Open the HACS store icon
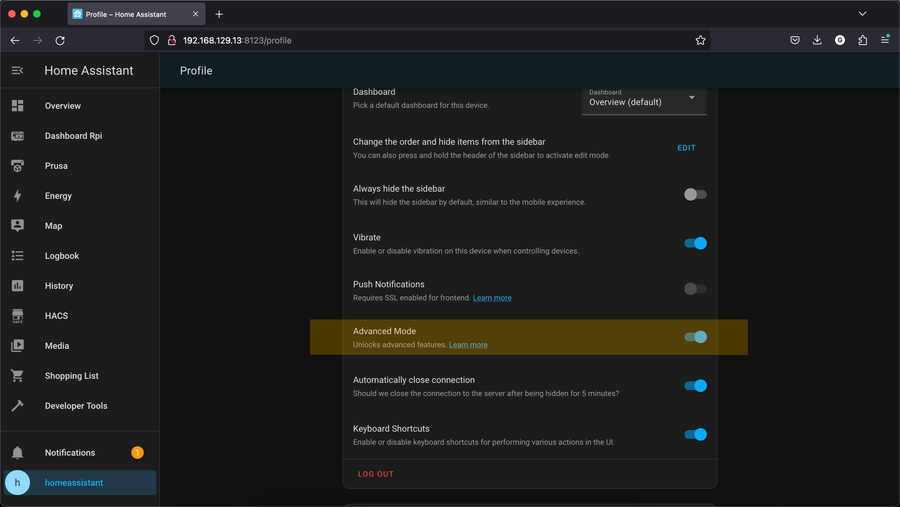 pos(17,316)
